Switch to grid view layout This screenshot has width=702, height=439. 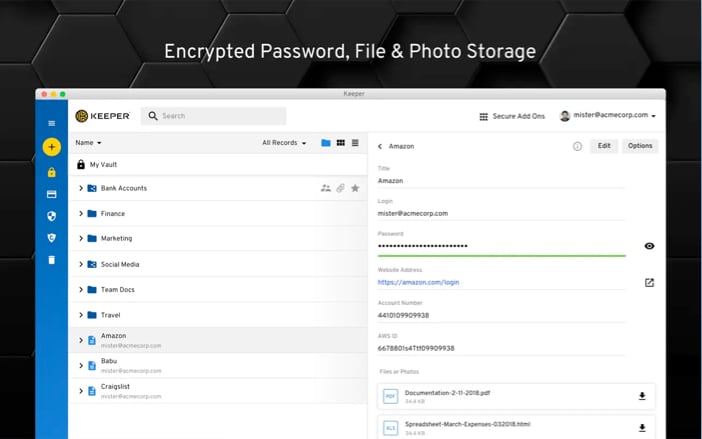[x=340, y=143]
